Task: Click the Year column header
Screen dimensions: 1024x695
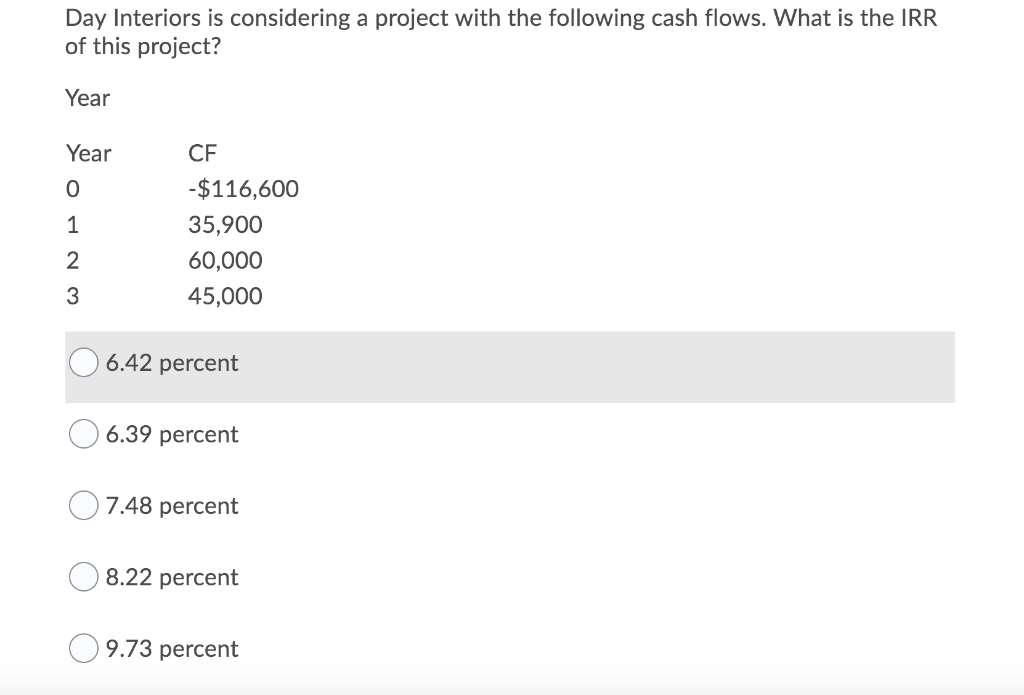Action: [88, 153]
